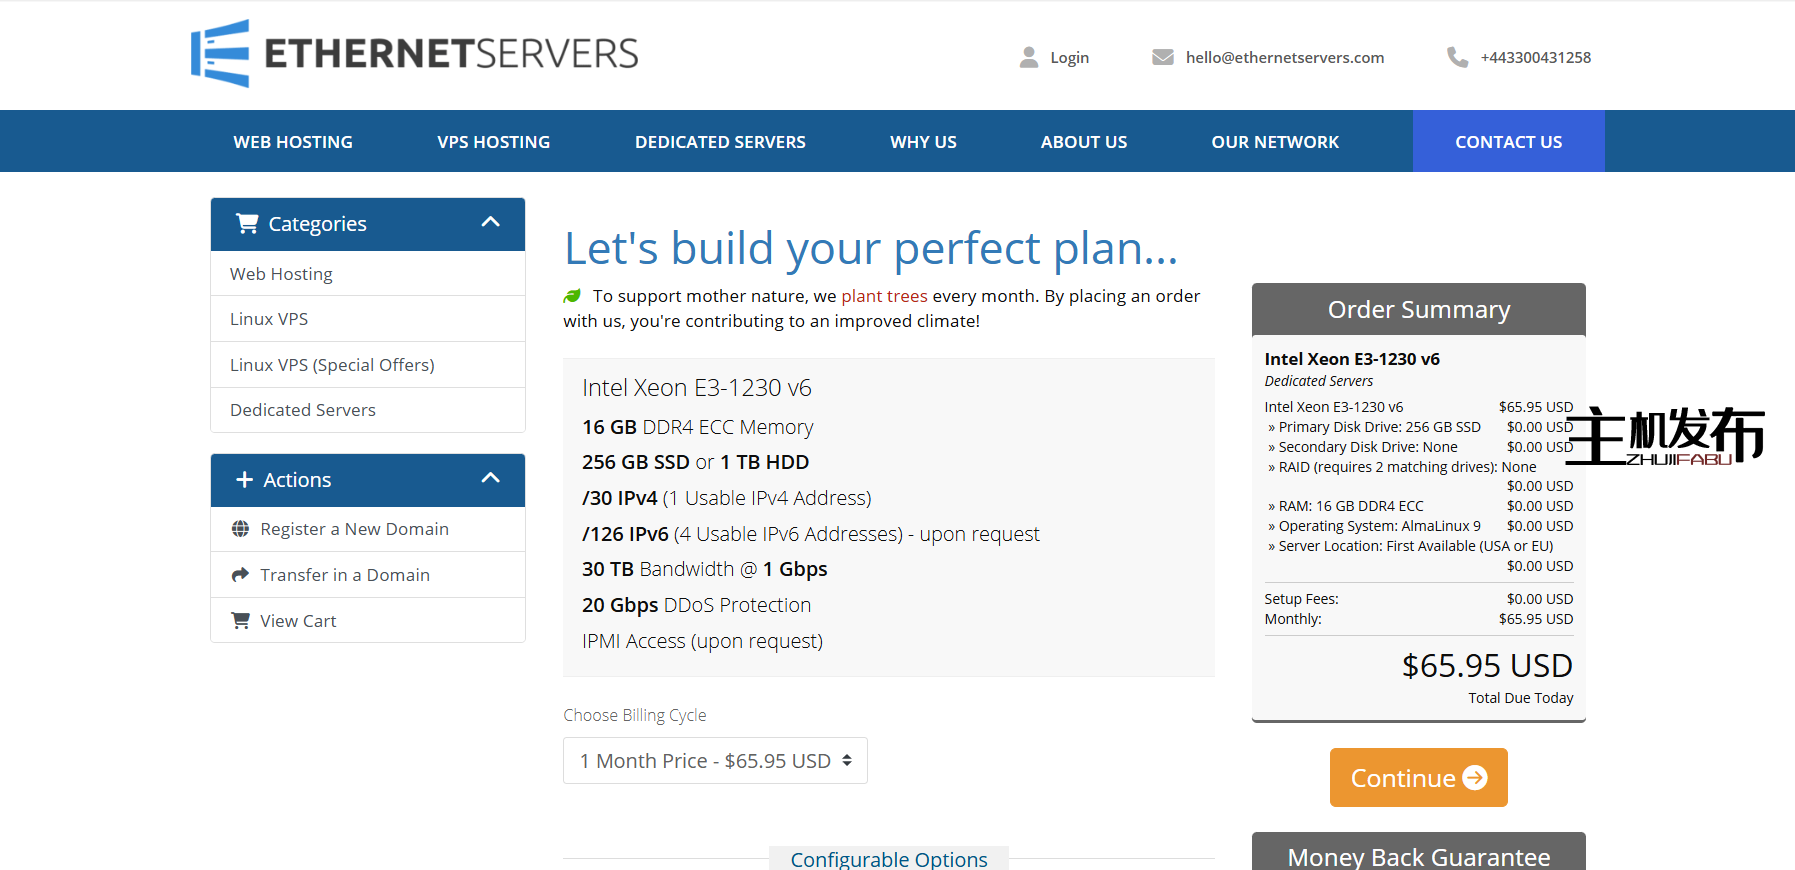Viewport: 1795px width, 870px height.
Task: Click the Monthly row in summary
Action: pos(1419,619)
